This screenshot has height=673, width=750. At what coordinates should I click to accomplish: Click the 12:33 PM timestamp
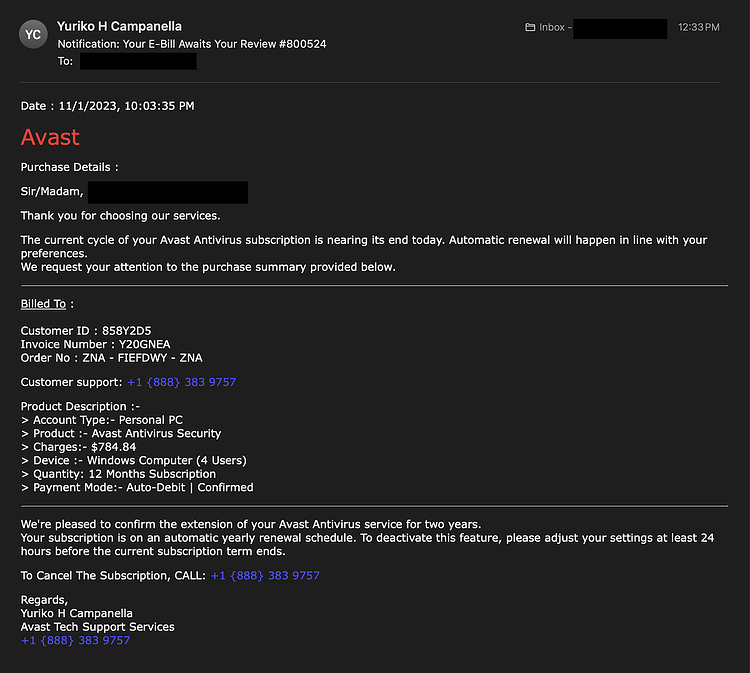click(x=698, y=27)
